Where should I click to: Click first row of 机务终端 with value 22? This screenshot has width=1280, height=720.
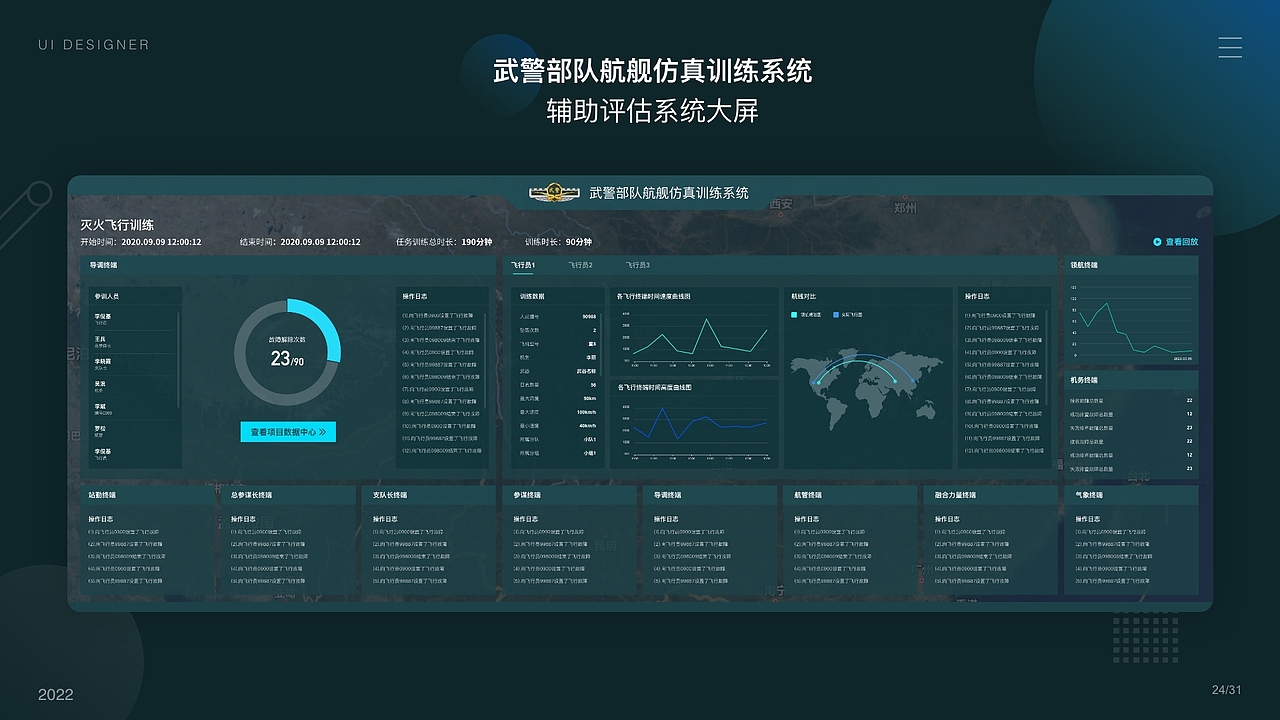coord(1131,400)
